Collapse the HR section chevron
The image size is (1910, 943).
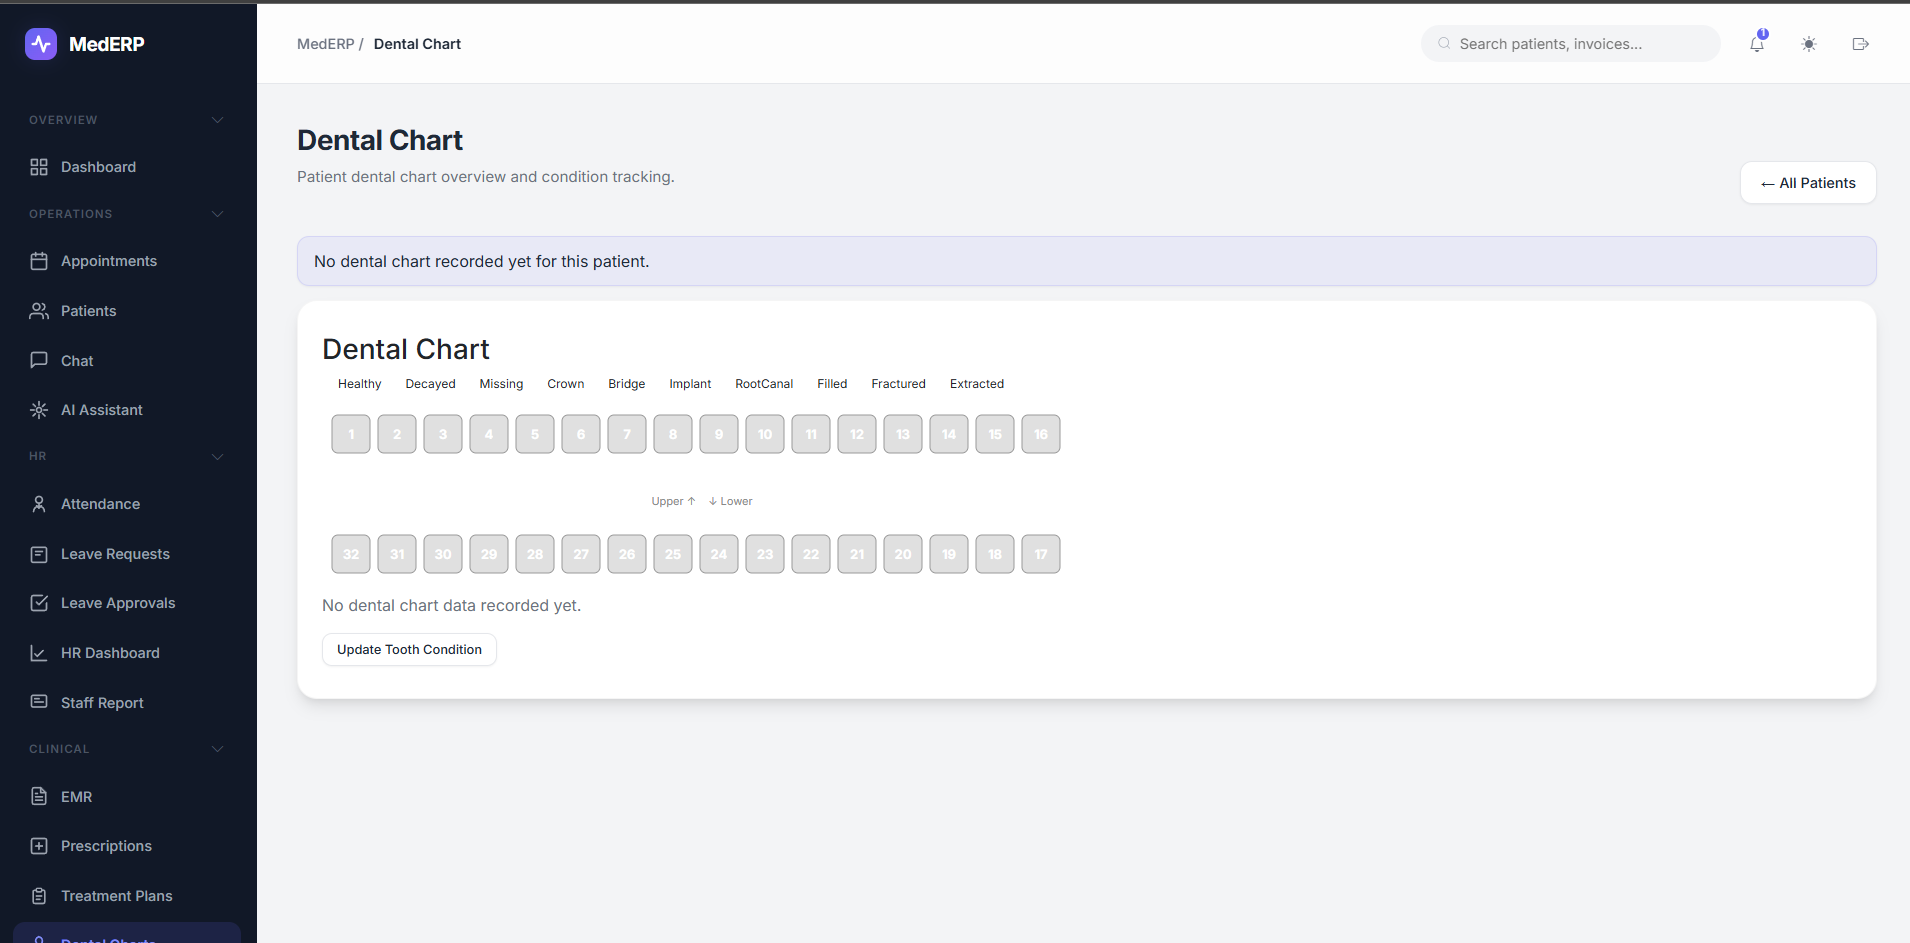click(217, 457)
